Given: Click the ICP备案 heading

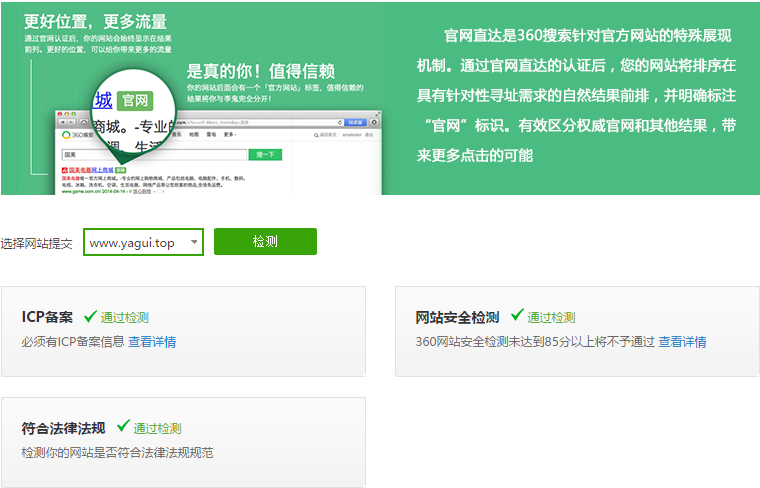Looking at the screenshot, I should [47, 317].
